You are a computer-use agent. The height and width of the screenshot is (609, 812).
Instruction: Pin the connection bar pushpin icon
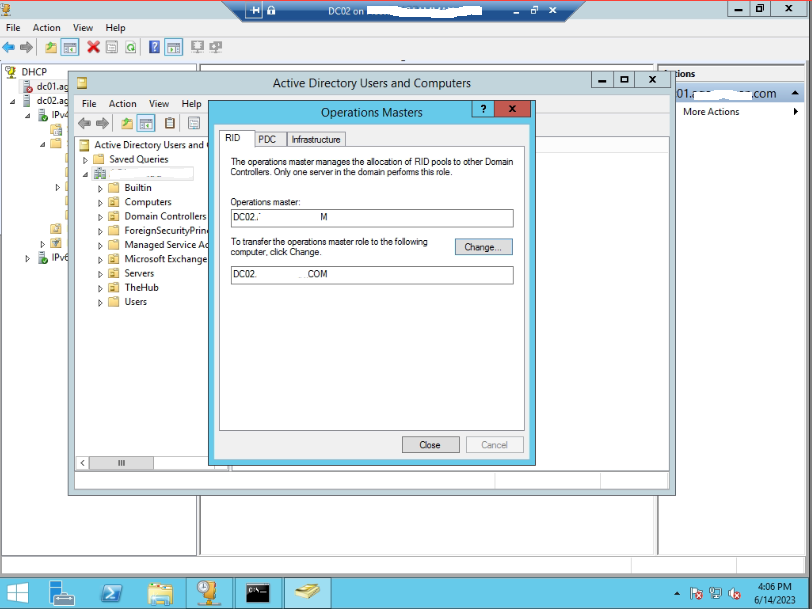[x=254, y=10]
